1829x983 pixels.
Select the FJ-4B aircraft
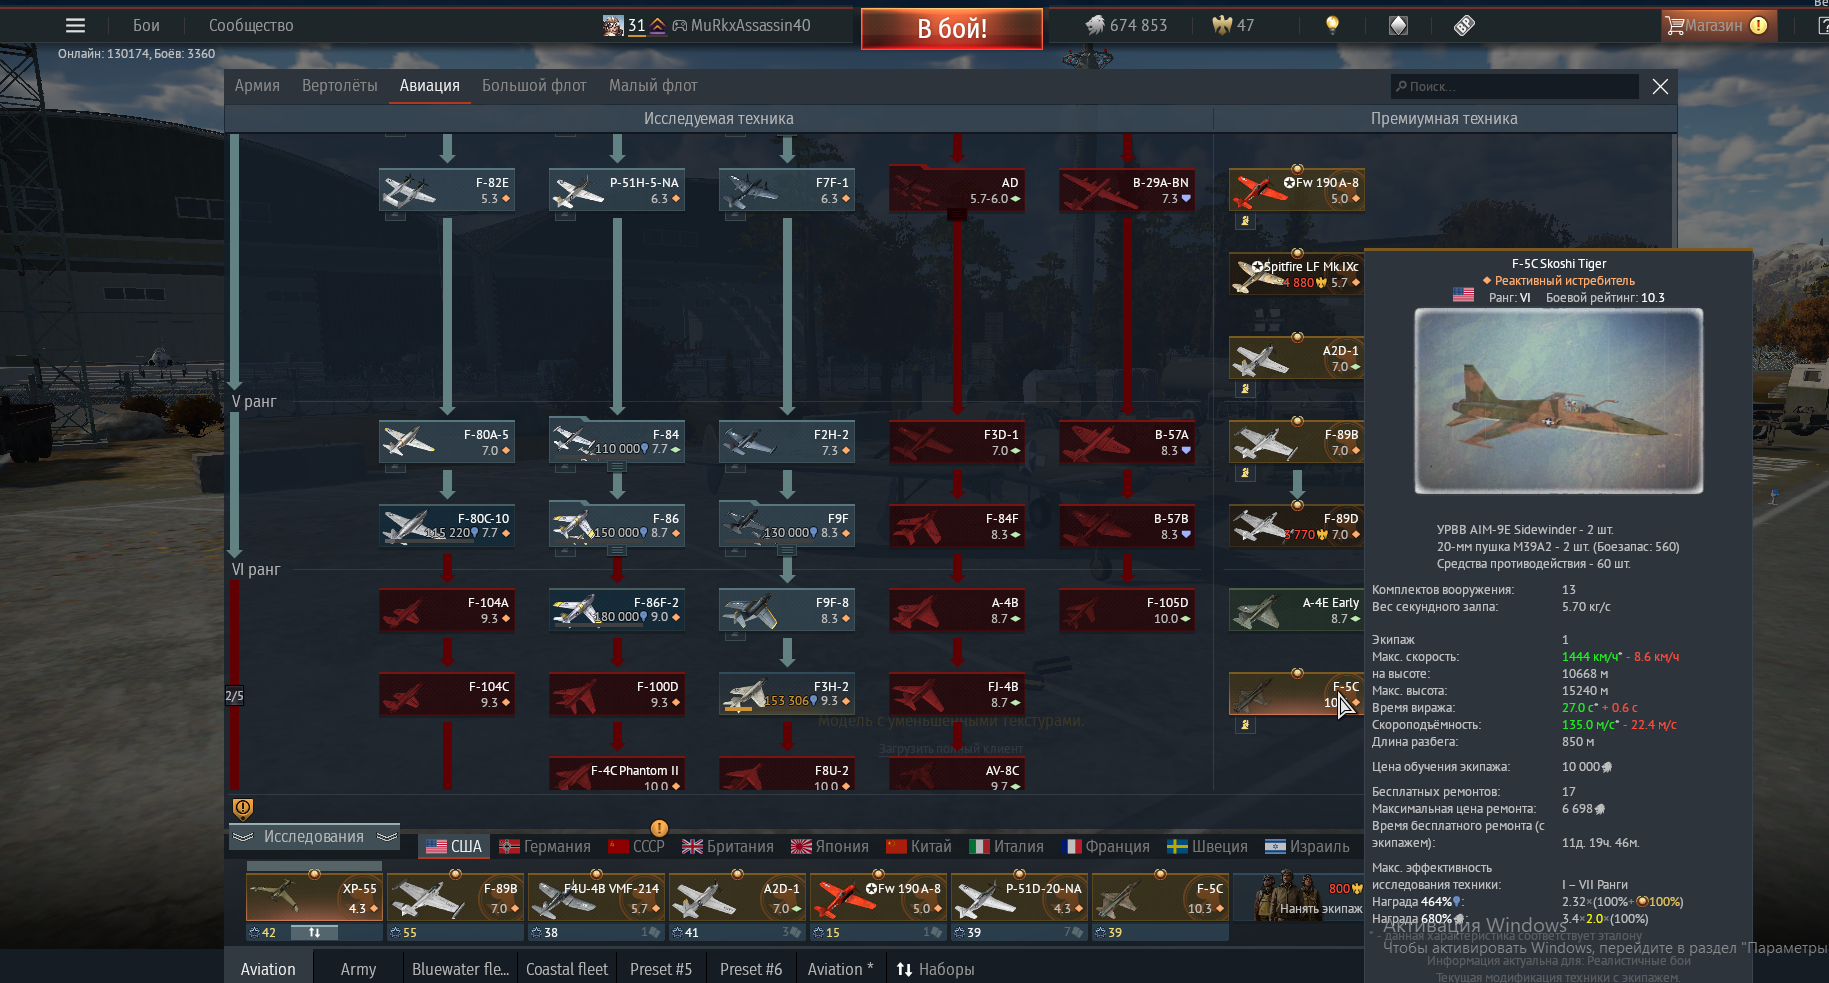[957, 694]
